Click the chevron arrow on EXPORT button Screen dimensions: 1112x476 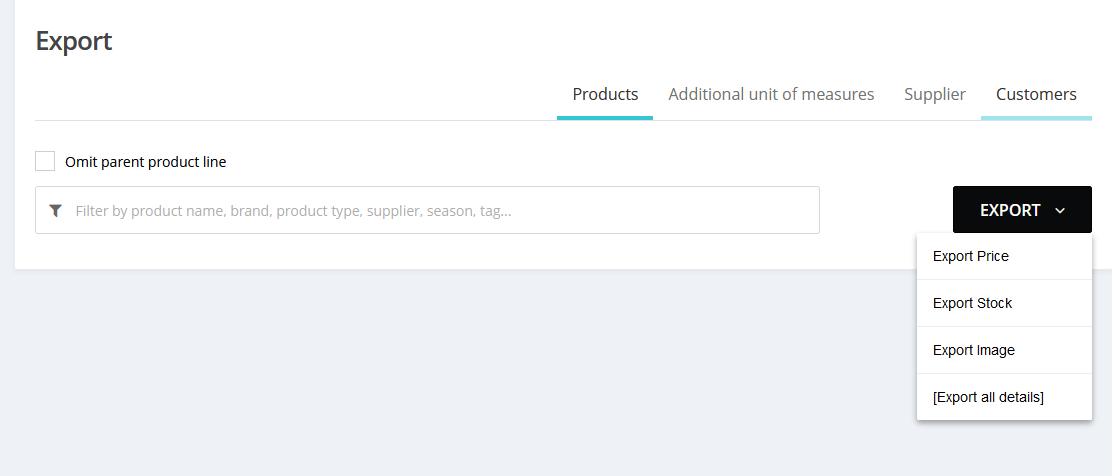[x=1060, y=211]
